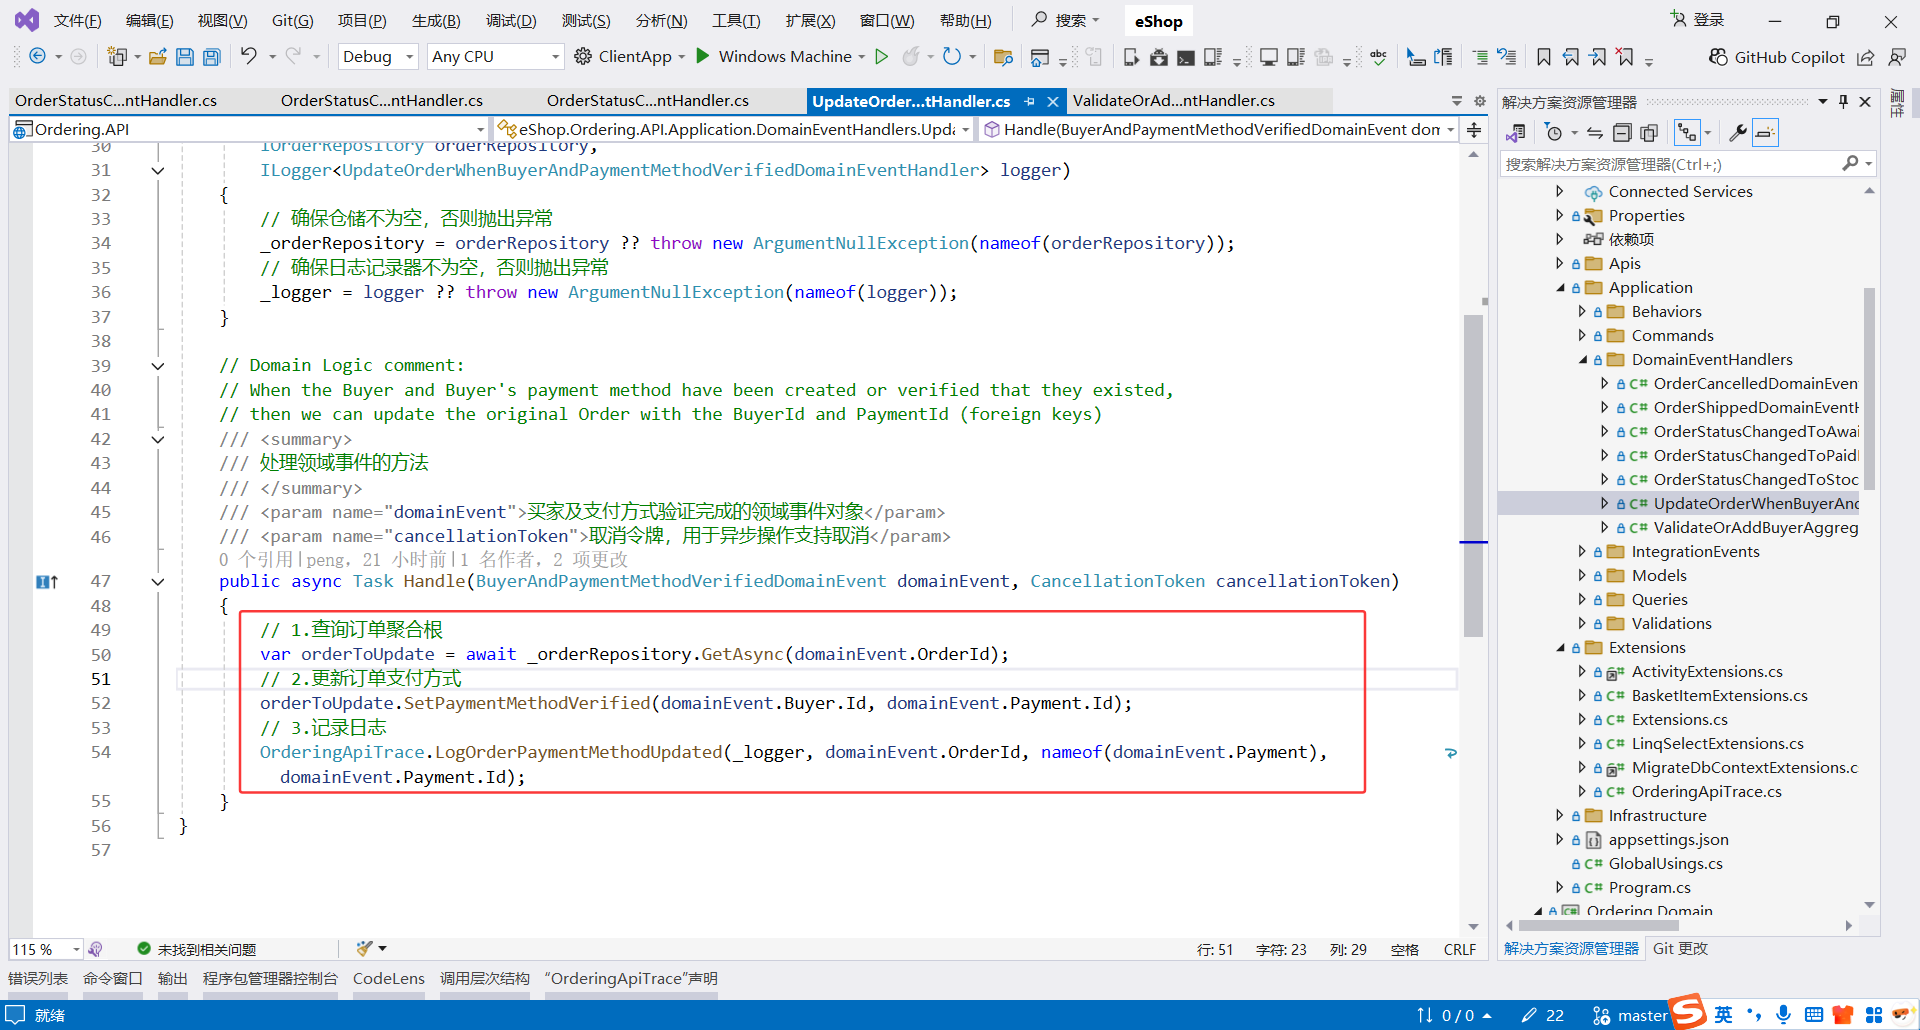Click the Restart circular arrow icon

tap(951, 57)
